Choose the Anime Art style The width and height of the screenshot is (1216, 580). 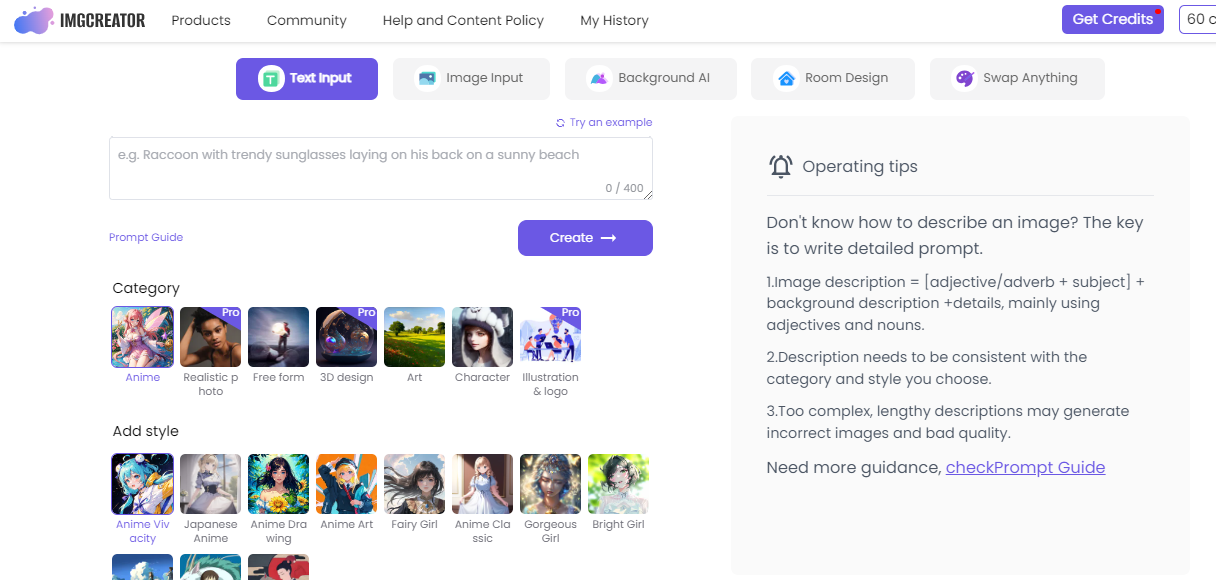pyautogui.click(x=347, y=484)
